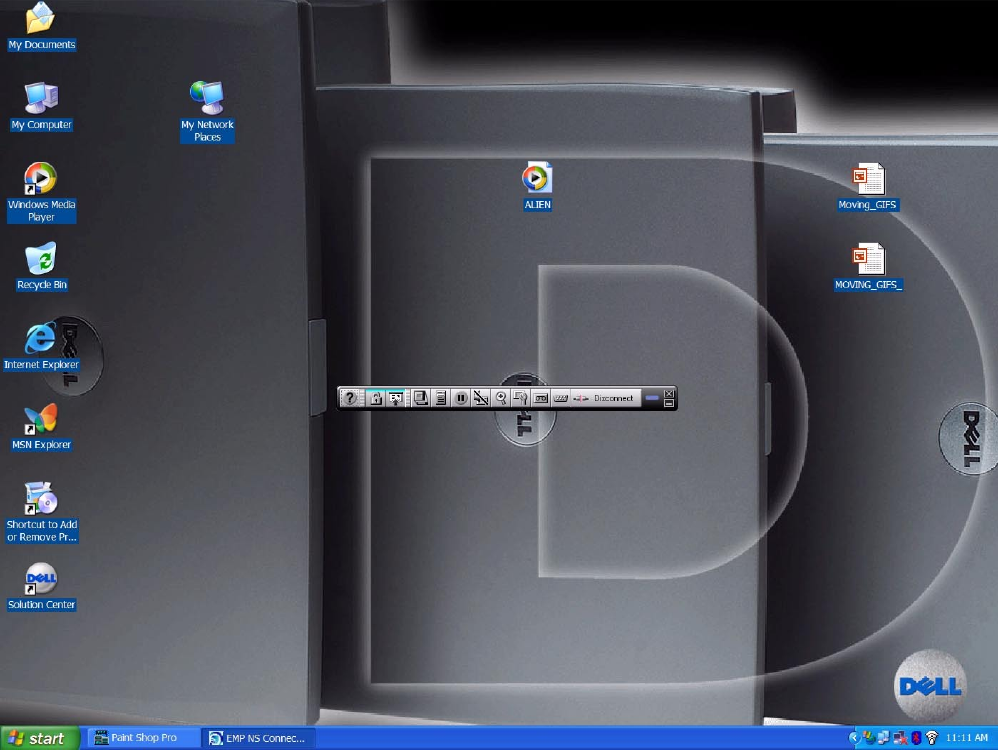
Task: Select the ALIEN media file icon
Action: [537, 187]
